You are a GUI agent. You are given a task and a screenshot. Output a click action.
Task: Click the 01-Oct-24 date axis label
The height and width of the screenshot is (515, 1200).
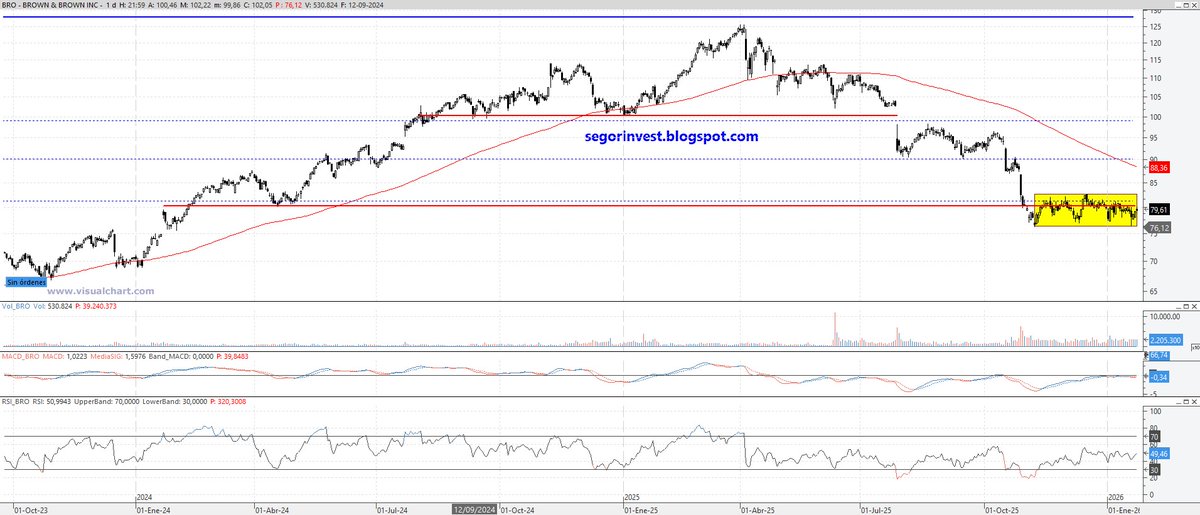pos(518,509)
